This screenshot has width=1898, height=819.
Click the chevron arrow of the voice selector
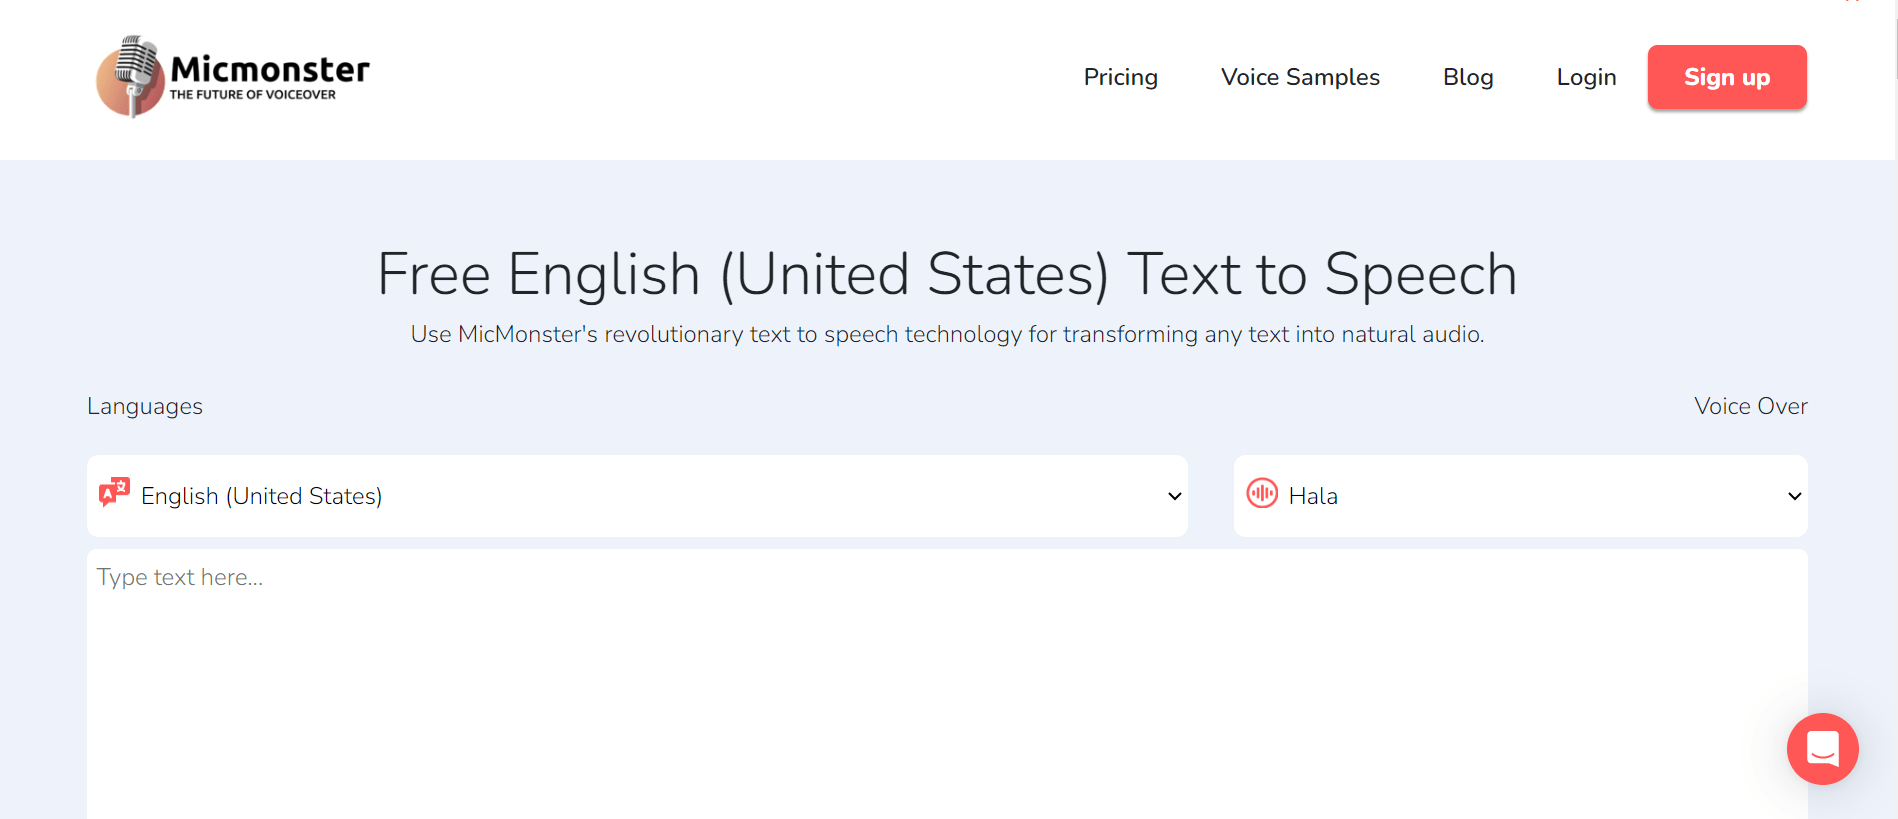[x=1795, y=496]
